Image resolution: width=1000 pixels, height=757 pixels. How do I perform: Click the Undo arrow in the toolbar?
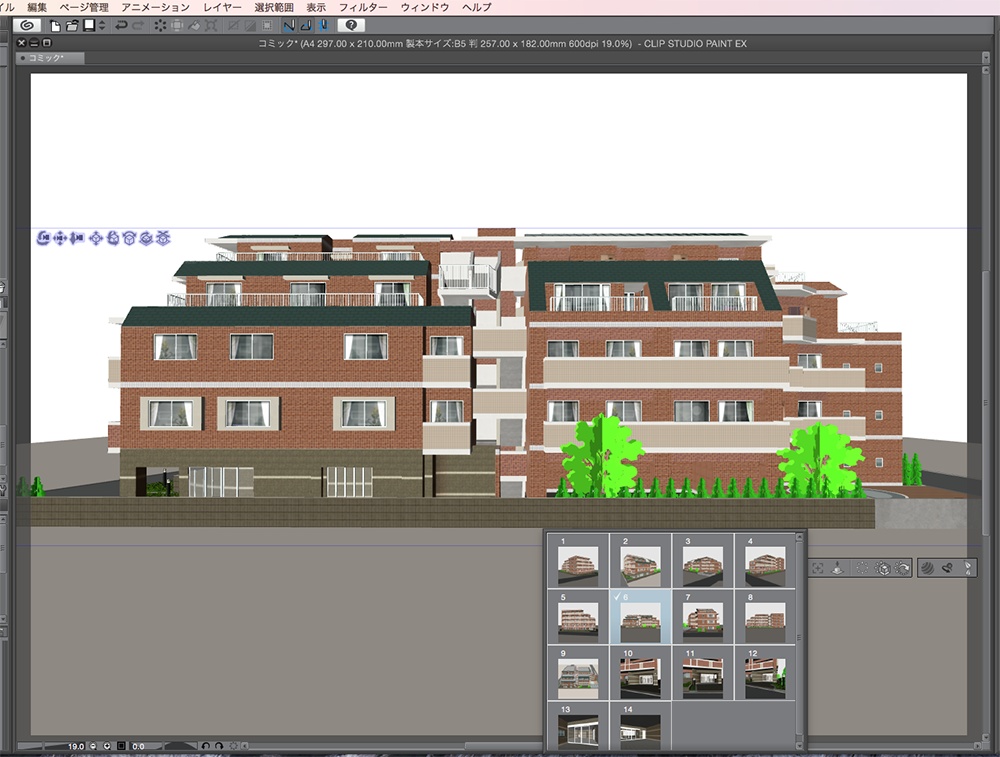pyautogui.click(x=120, y=25)
